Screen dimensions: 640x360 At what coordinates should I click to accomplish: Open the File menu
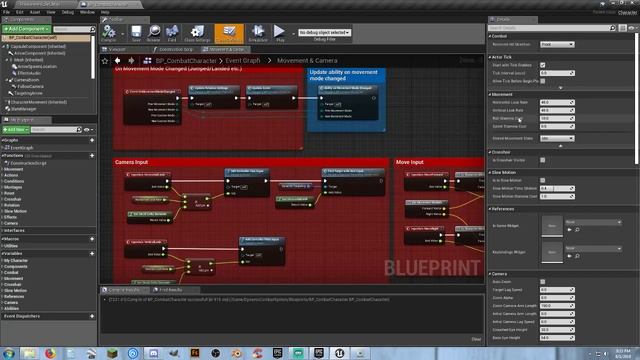coord(6,12)
